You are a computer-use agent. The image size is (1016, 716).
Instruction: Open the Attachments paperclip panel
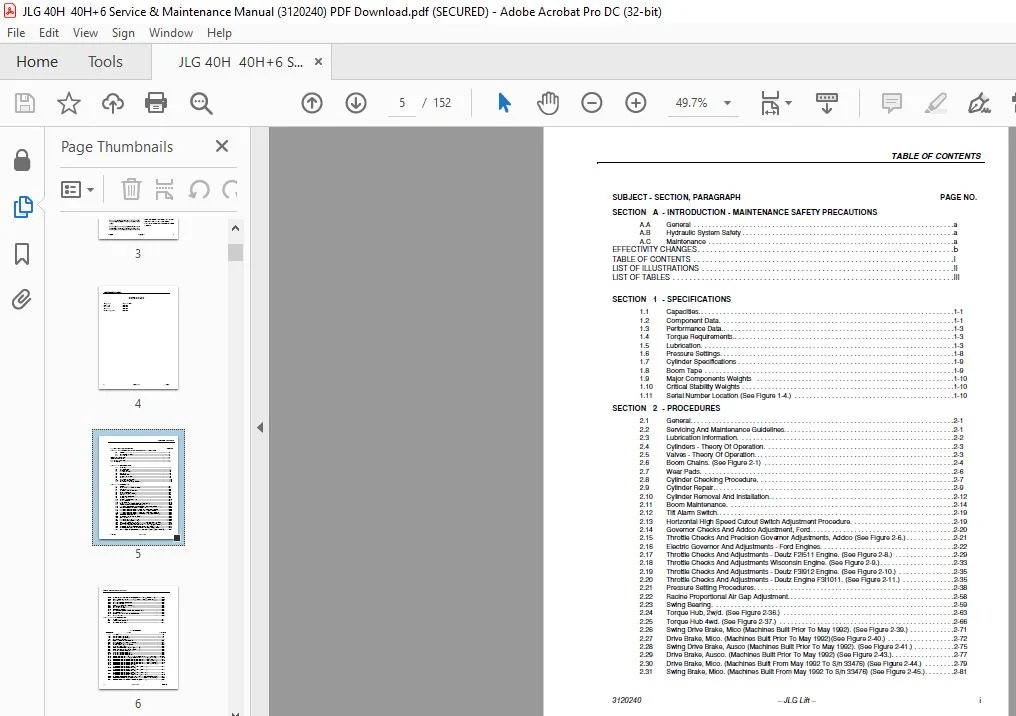(x=21, y=299)
